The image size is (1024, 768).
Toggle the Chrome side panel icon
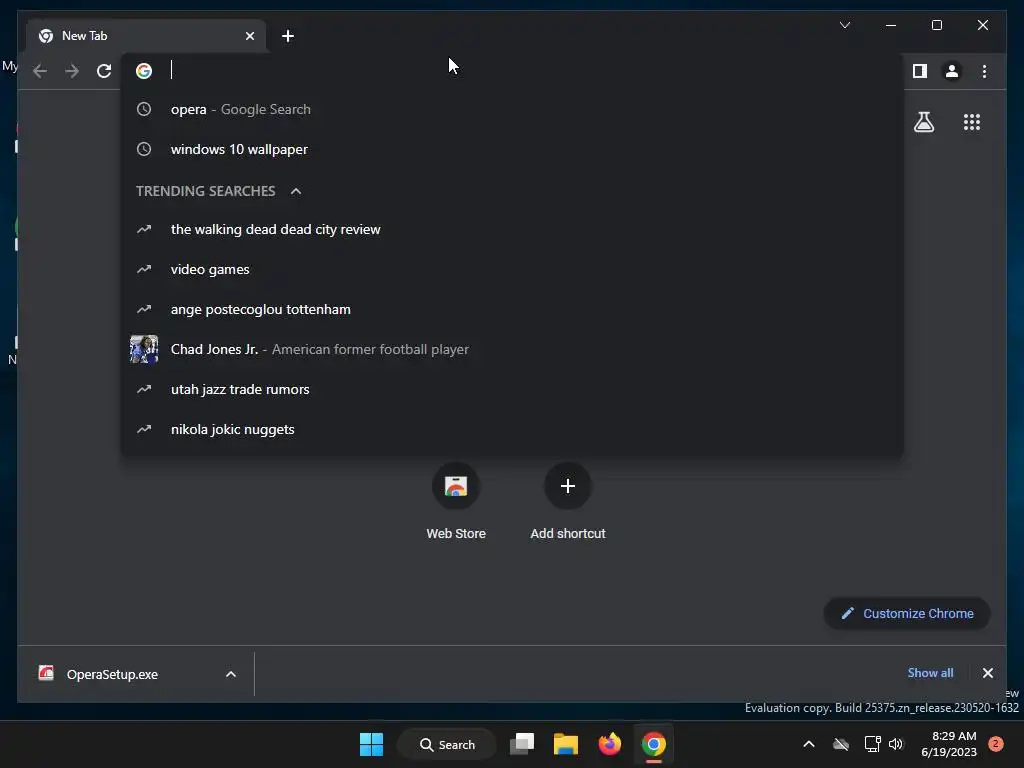(920, 71)
